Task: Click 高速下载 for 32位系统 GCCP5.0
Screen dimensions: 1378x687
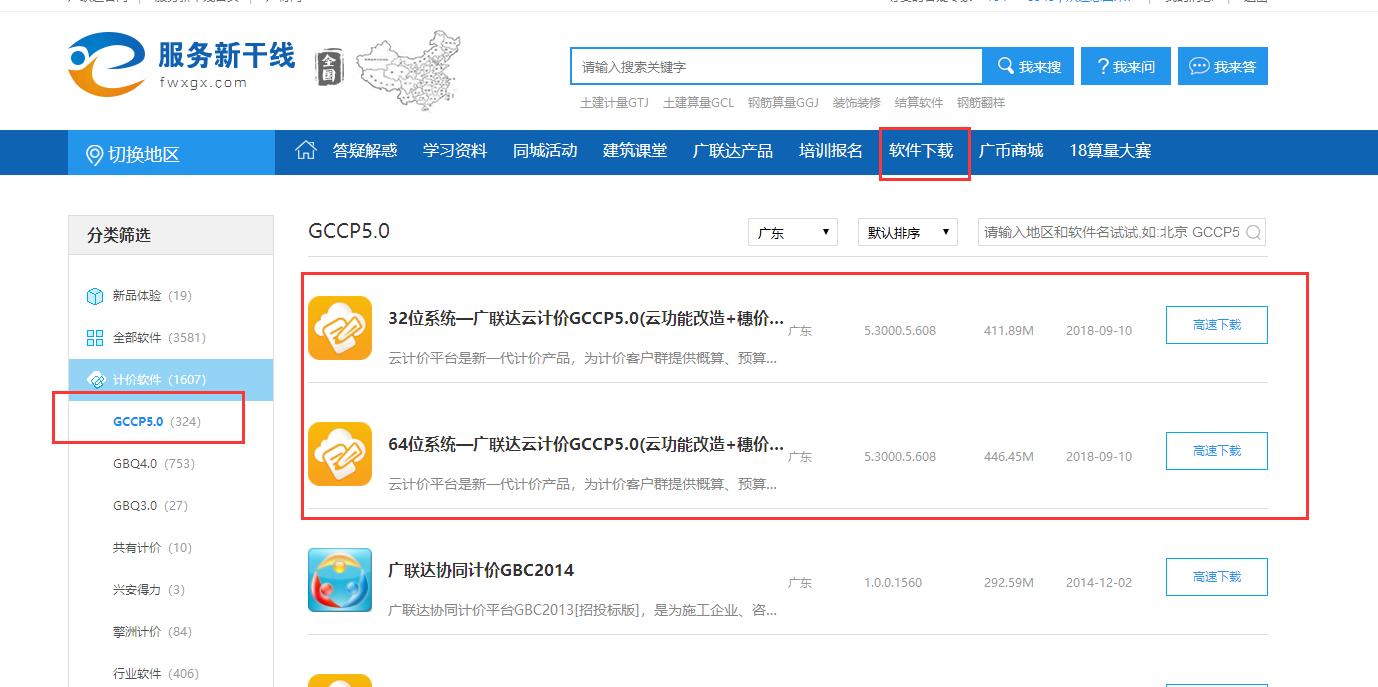Action: pyautogui.click(x=1217, y=325)
